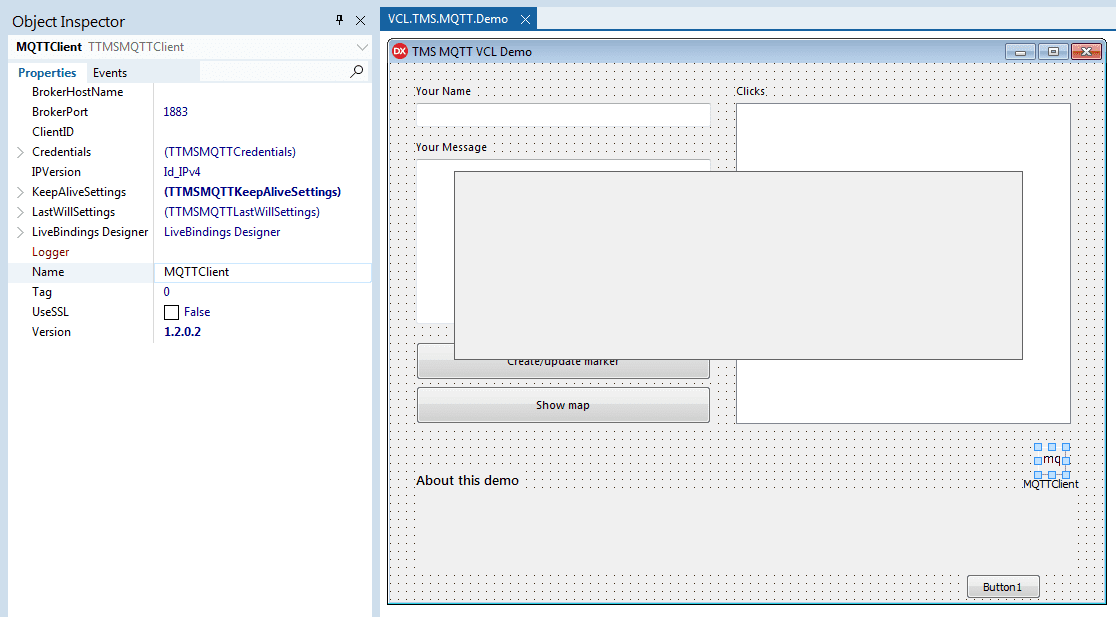Maximize the TMS MQTT VCL Demo form
The height and width of the screenshot is (617, 1116).
pyautogui.click(x=1053, y=51)
